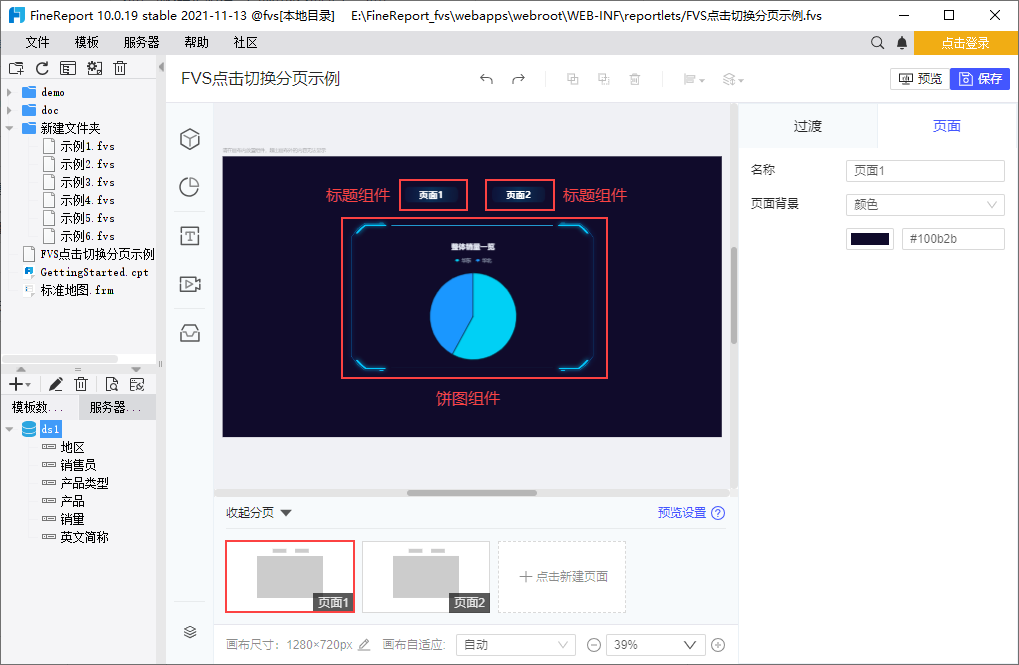Screen dimensions: 1019x665
Task: Select the 页面2 page thumbnail
Action: (426, 577)
